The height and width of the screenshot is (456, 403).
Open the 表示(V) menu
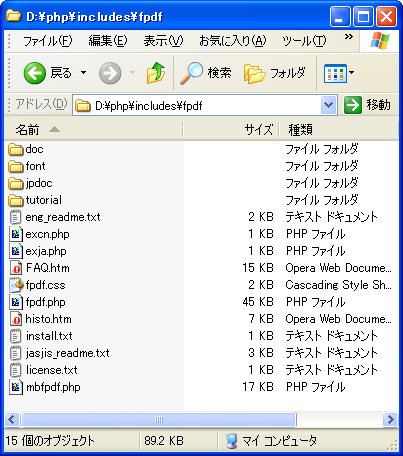pos(163,41)
